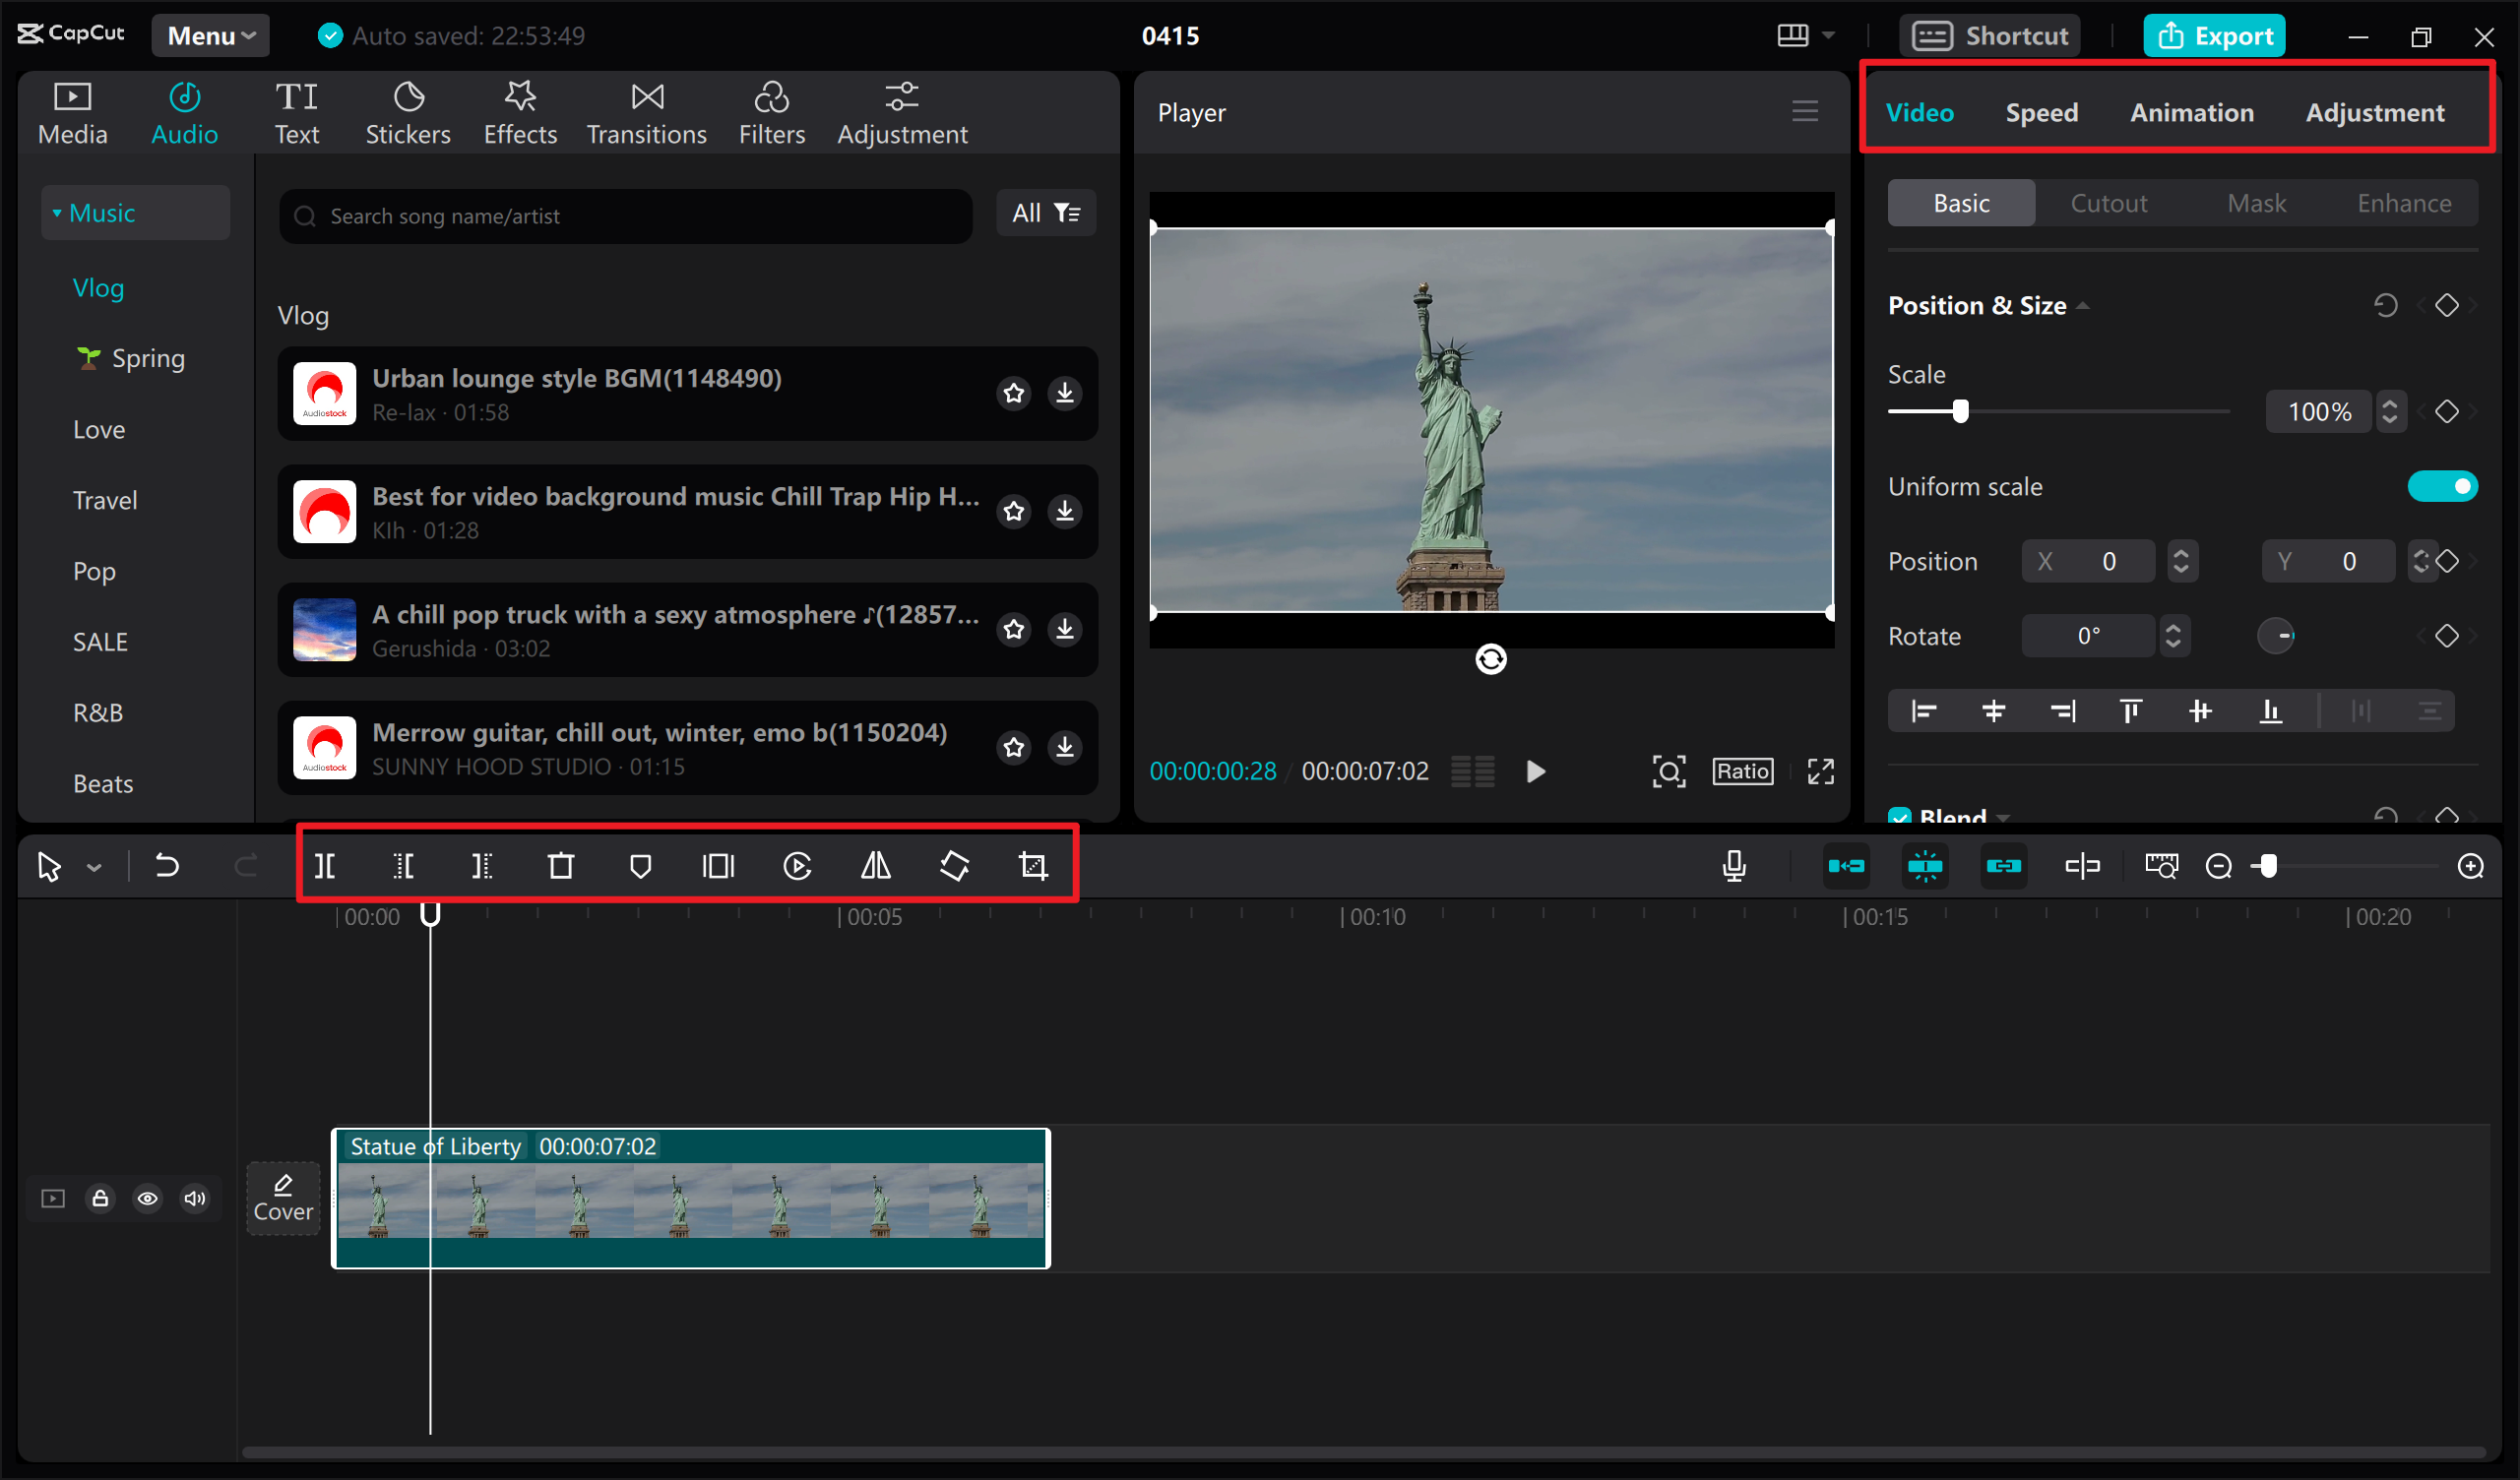Hide the video track with the eye icon
2520x1480 pixels.
coord(148,1198)
